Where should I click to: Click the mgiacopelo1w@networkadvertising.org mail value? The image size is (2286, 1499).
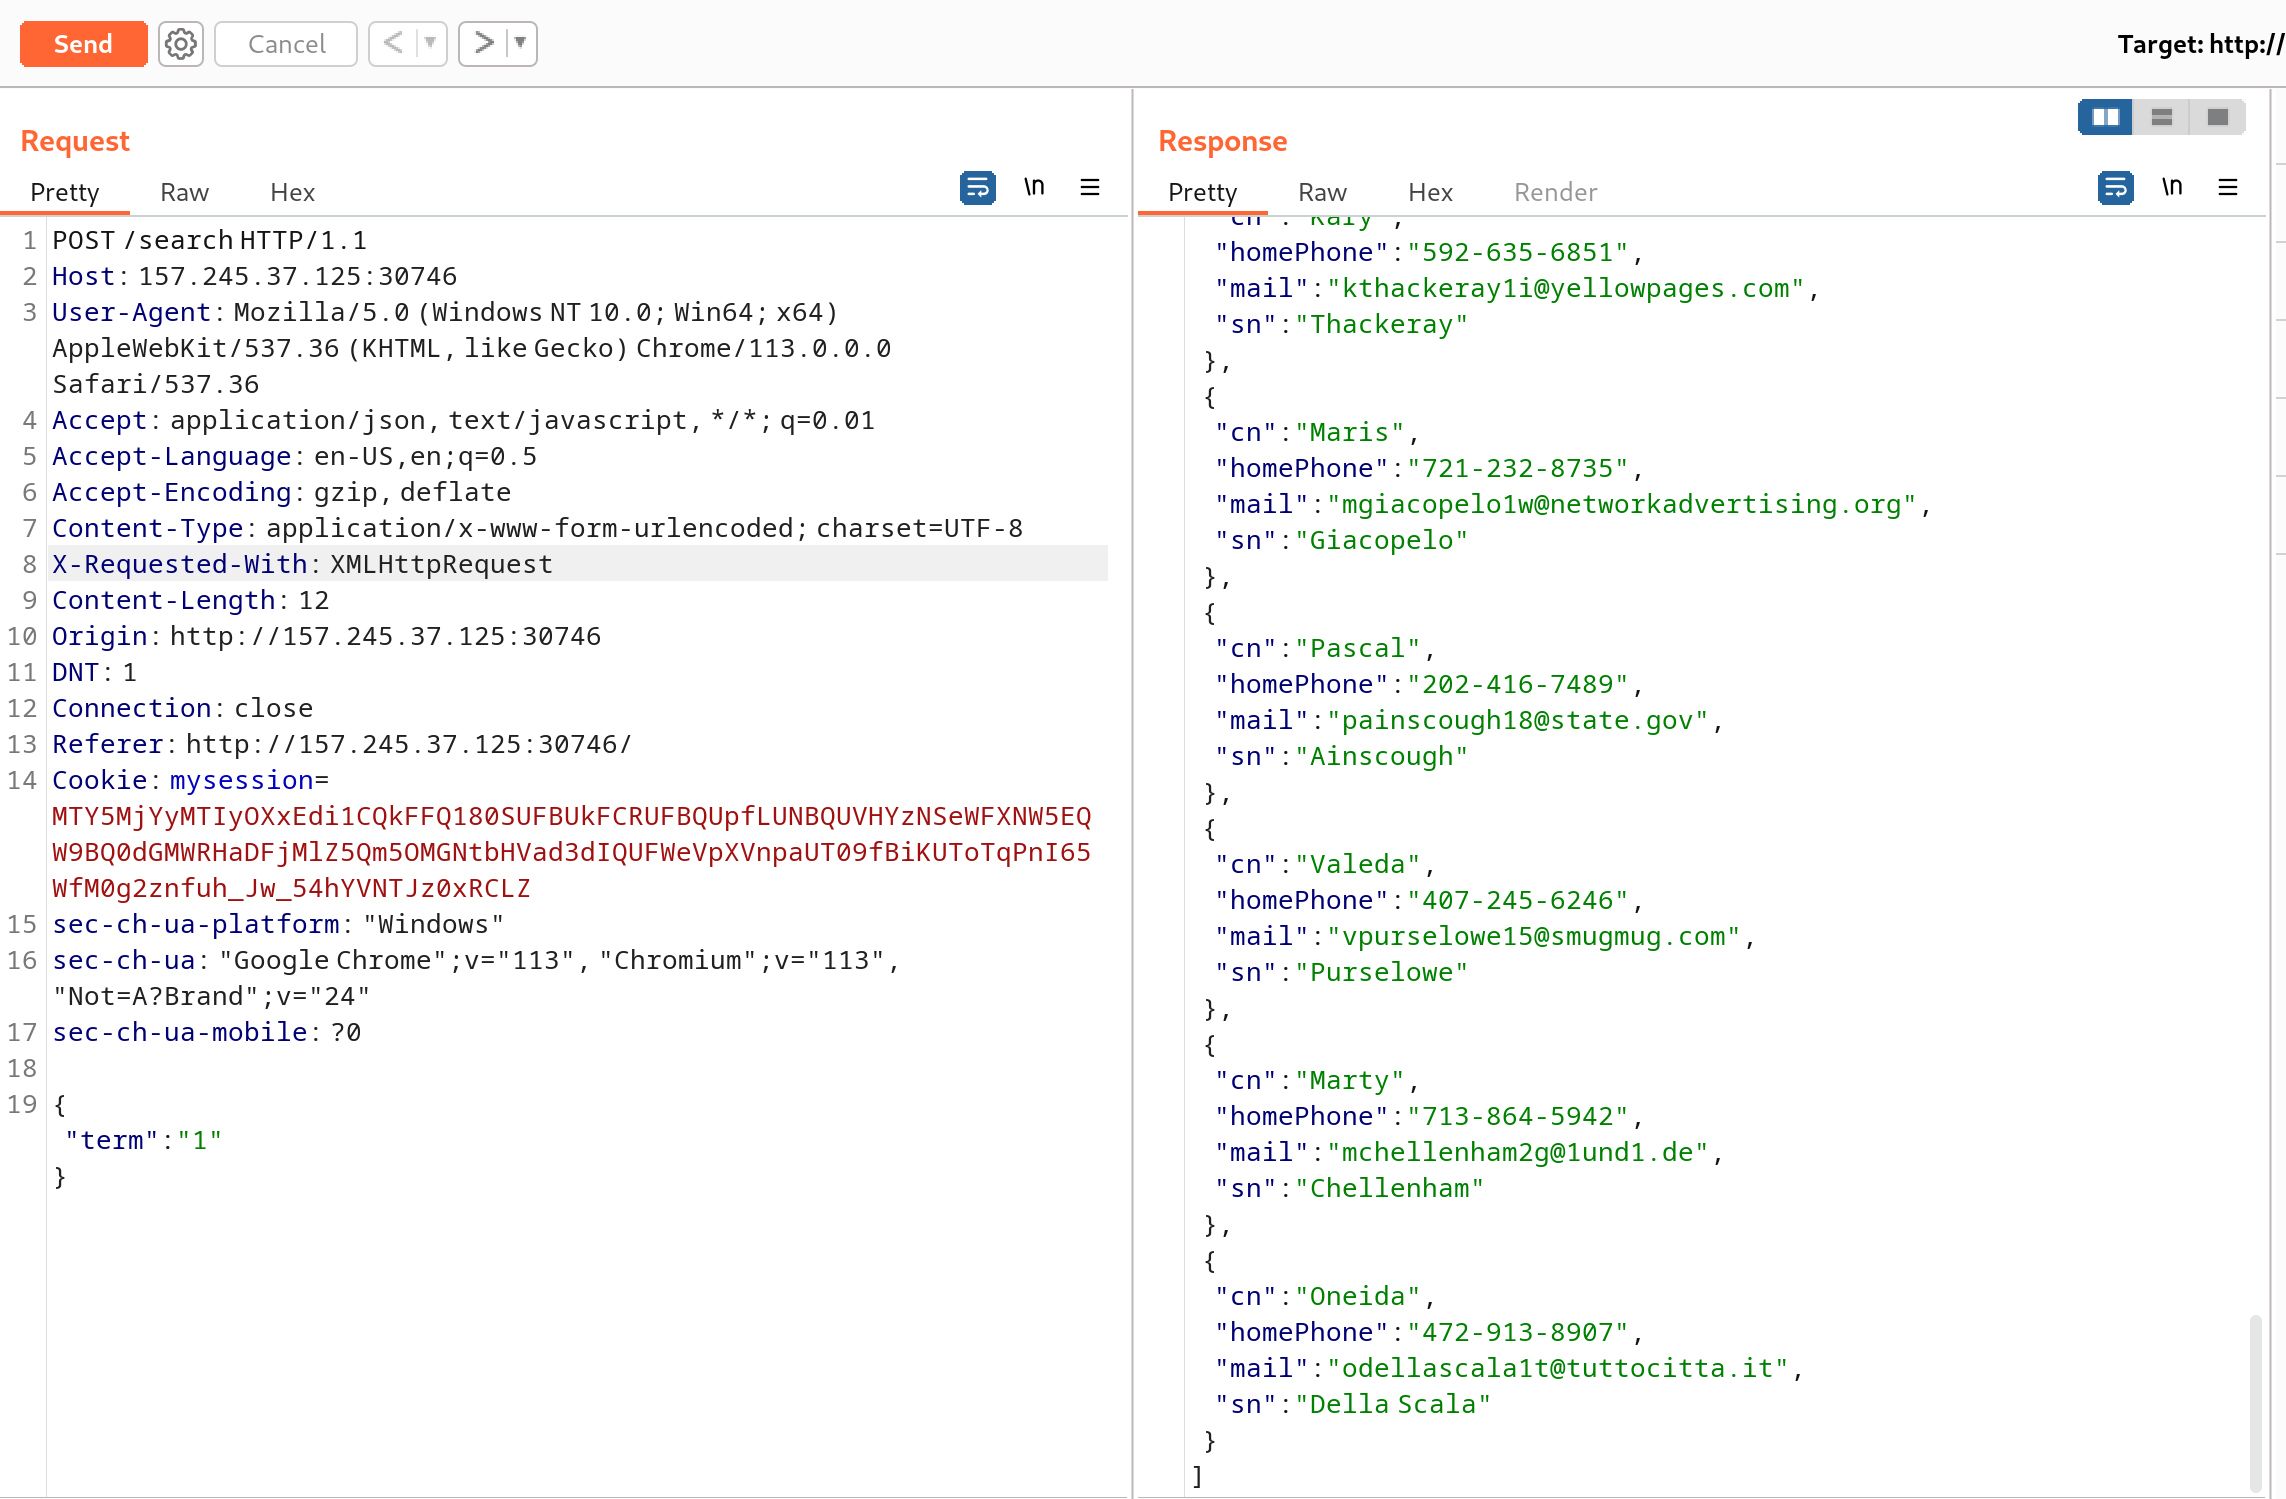tap(1621, 504)
